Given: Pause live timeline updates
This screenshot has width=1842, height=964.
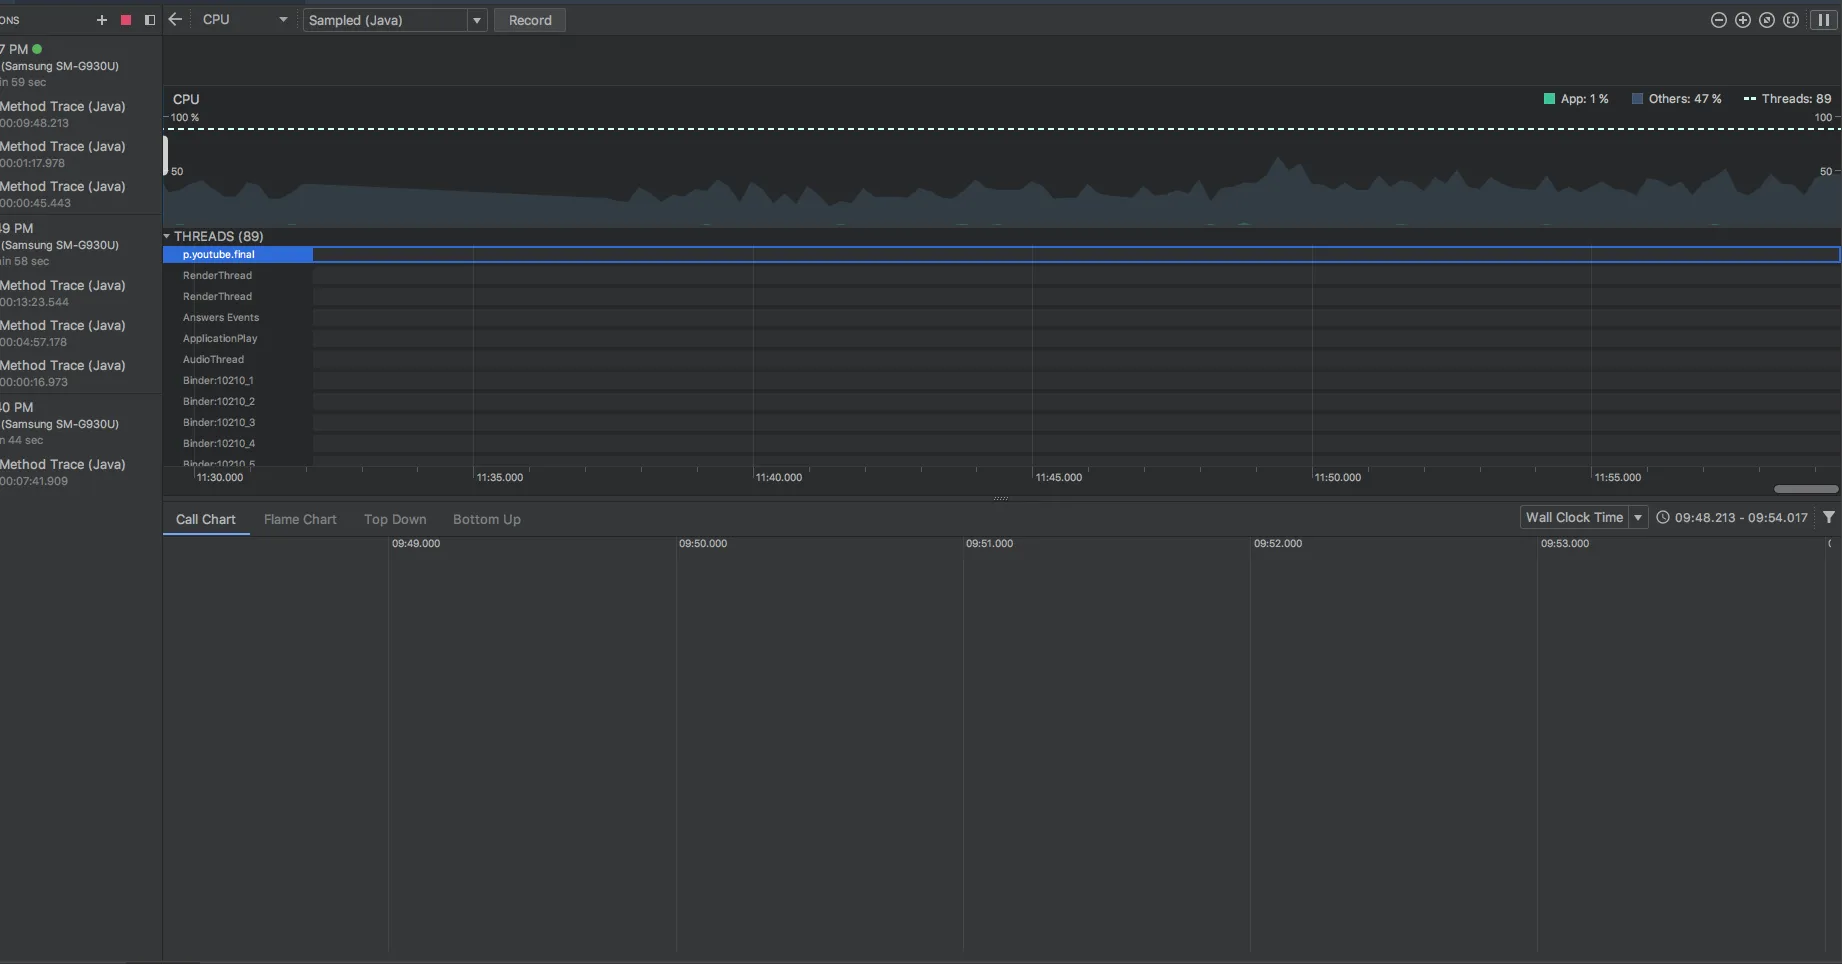Looking at the screenshot, I should click(1823, 20).
